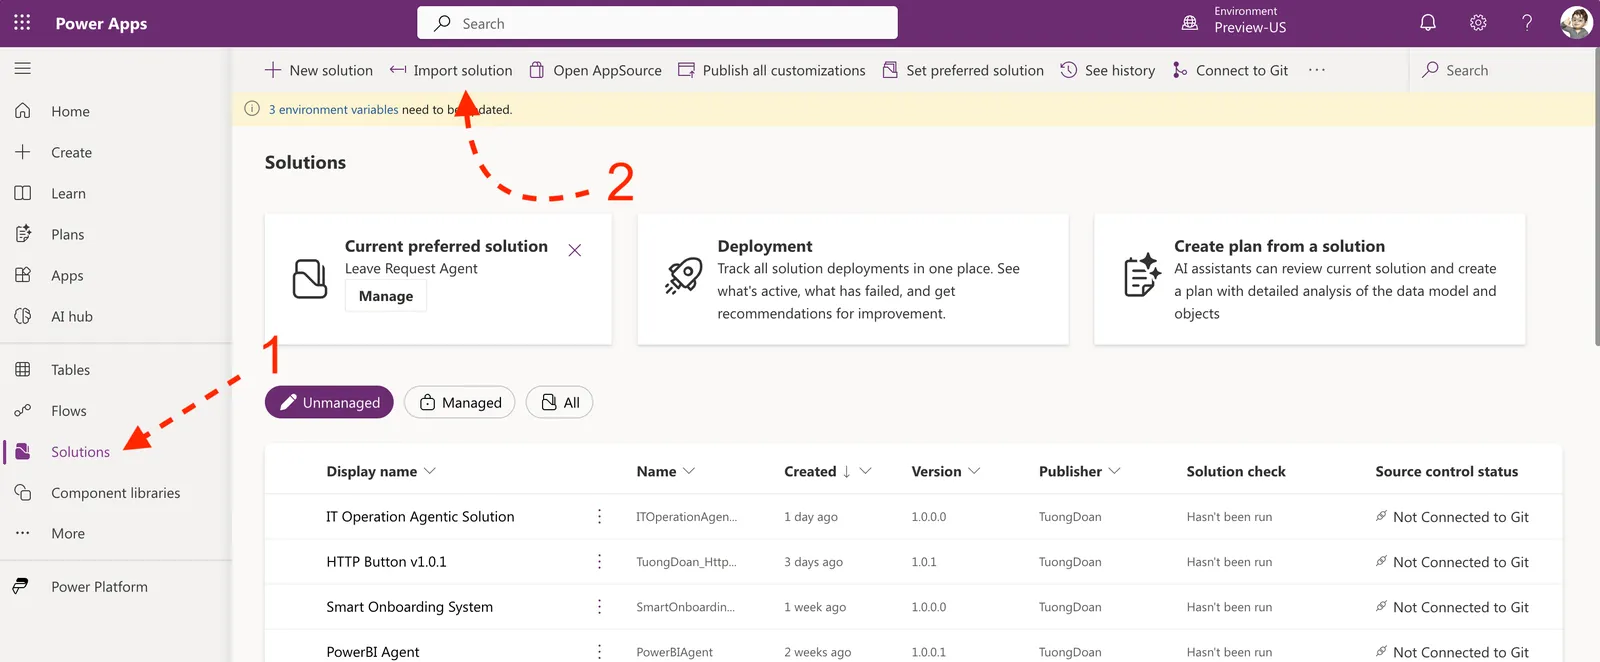Open the command bar overflow ellipsis

[x=1317, y=70]
